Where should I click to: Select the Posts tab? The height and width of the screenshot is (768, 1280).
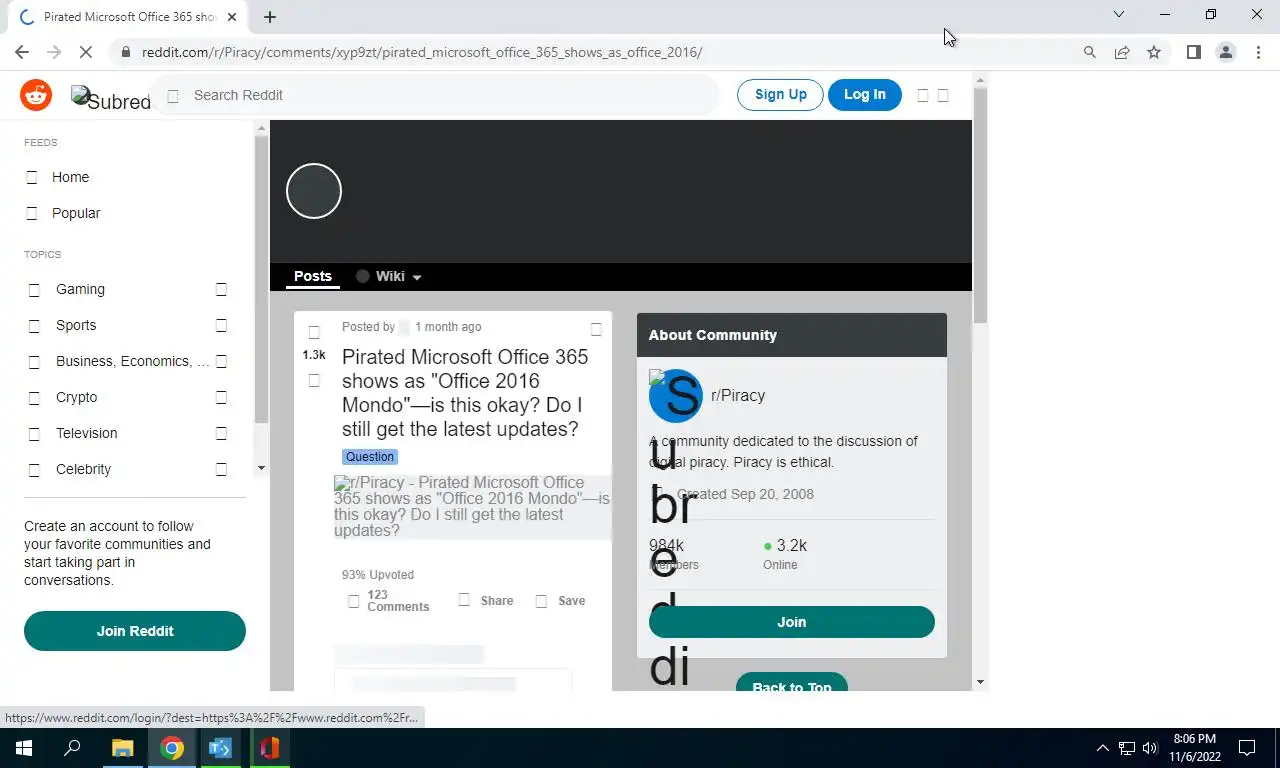point(313,276)
